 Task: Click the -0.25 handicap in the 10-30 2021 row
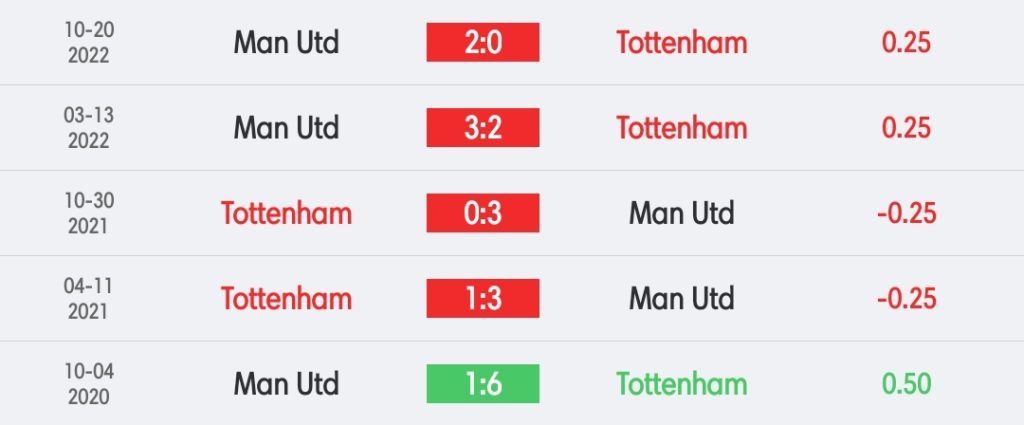pyautogui.click(x=906, y=213)
